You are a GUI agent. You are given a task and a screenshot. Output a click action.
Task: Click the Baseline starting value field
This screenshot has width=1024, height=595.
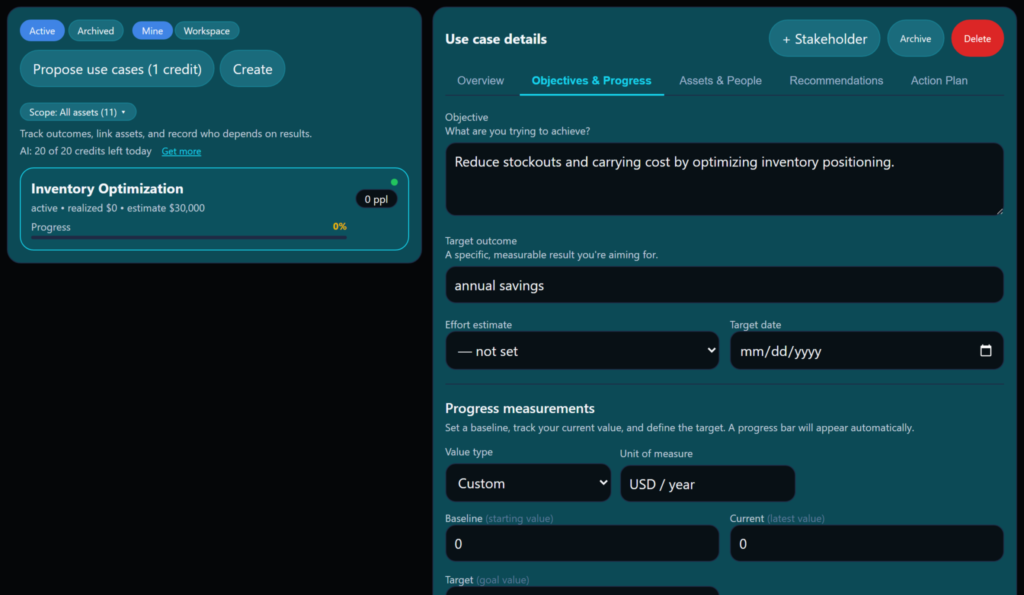tap(582, 543)
